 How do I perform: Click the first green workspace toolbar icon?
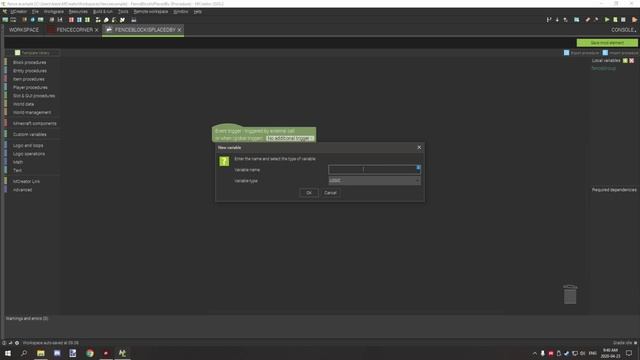pyautogui.click(x=5, y=20)
